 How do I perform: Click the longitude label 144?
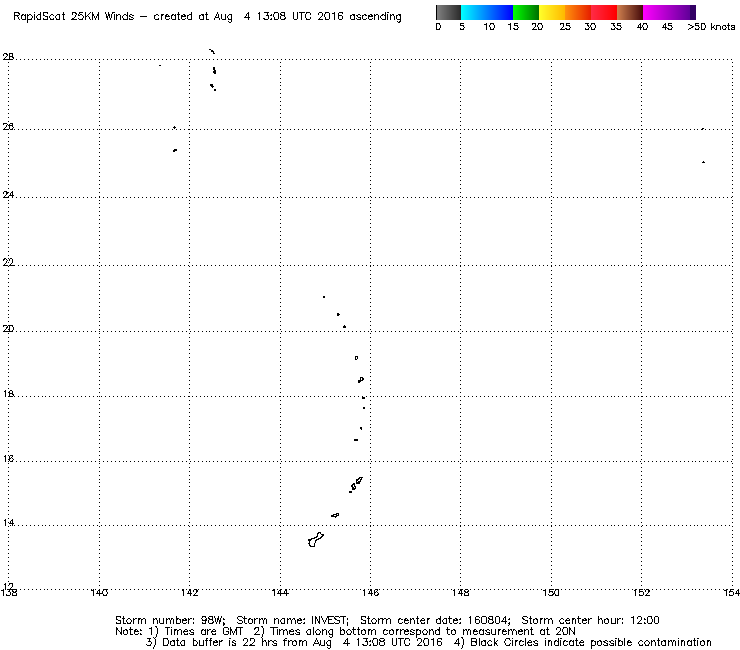(x=280, y=592)
